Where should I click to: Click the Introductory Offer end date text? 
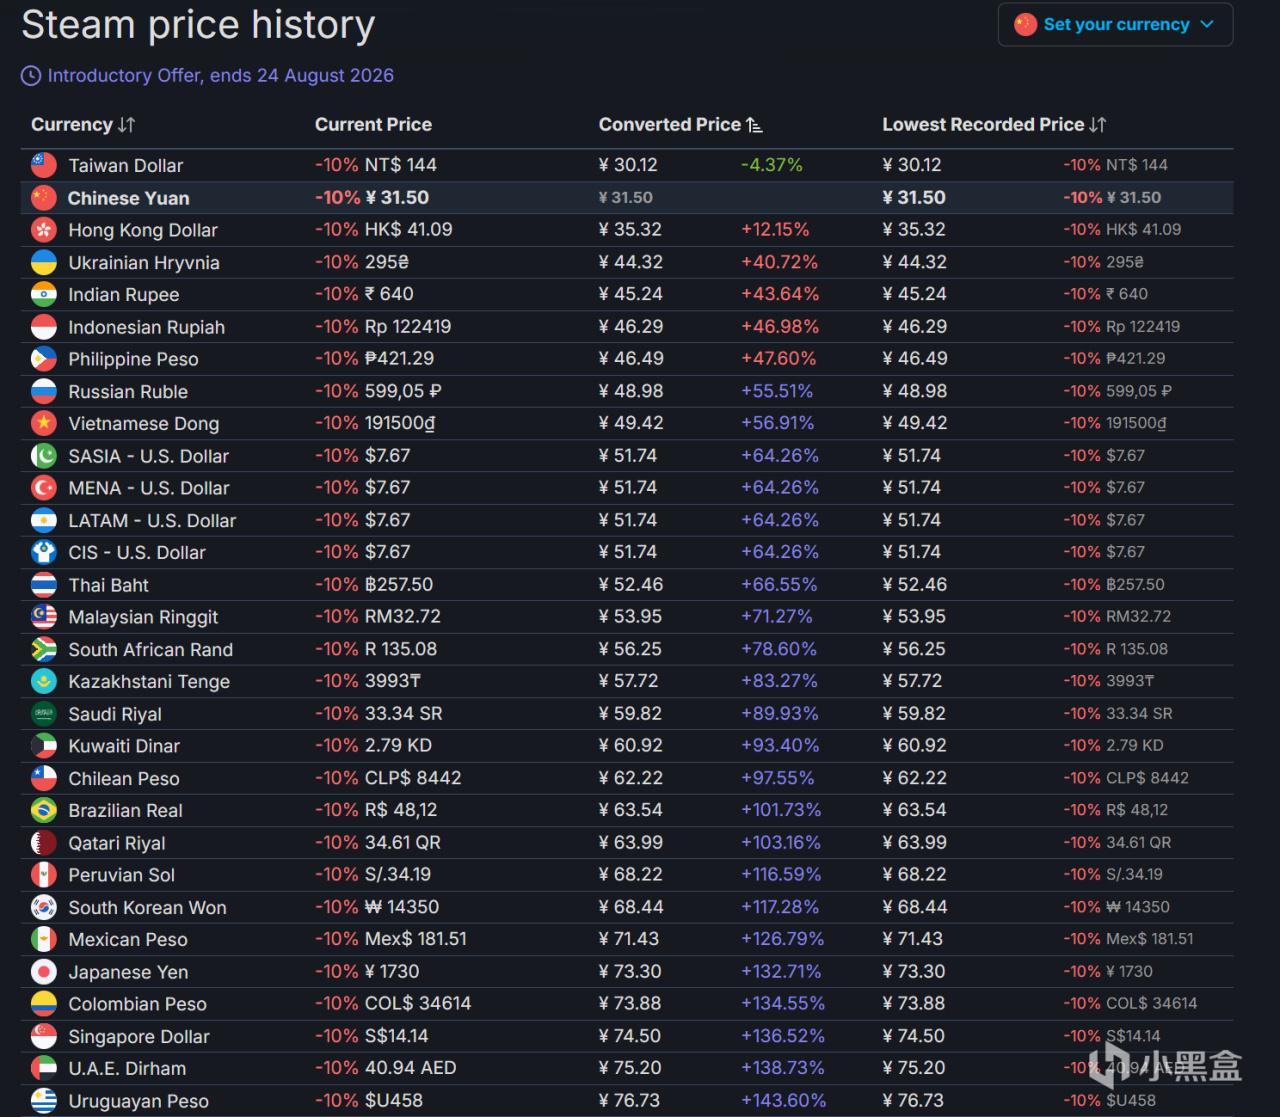point(220,76)
